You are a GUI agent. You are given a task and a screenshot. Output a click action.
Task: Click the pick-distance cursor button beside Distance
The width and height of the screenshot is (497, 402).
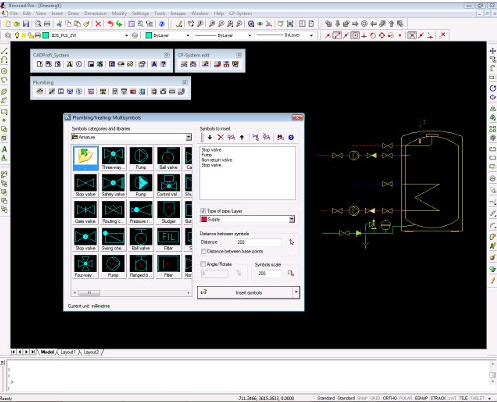click(x=291, y=242)
